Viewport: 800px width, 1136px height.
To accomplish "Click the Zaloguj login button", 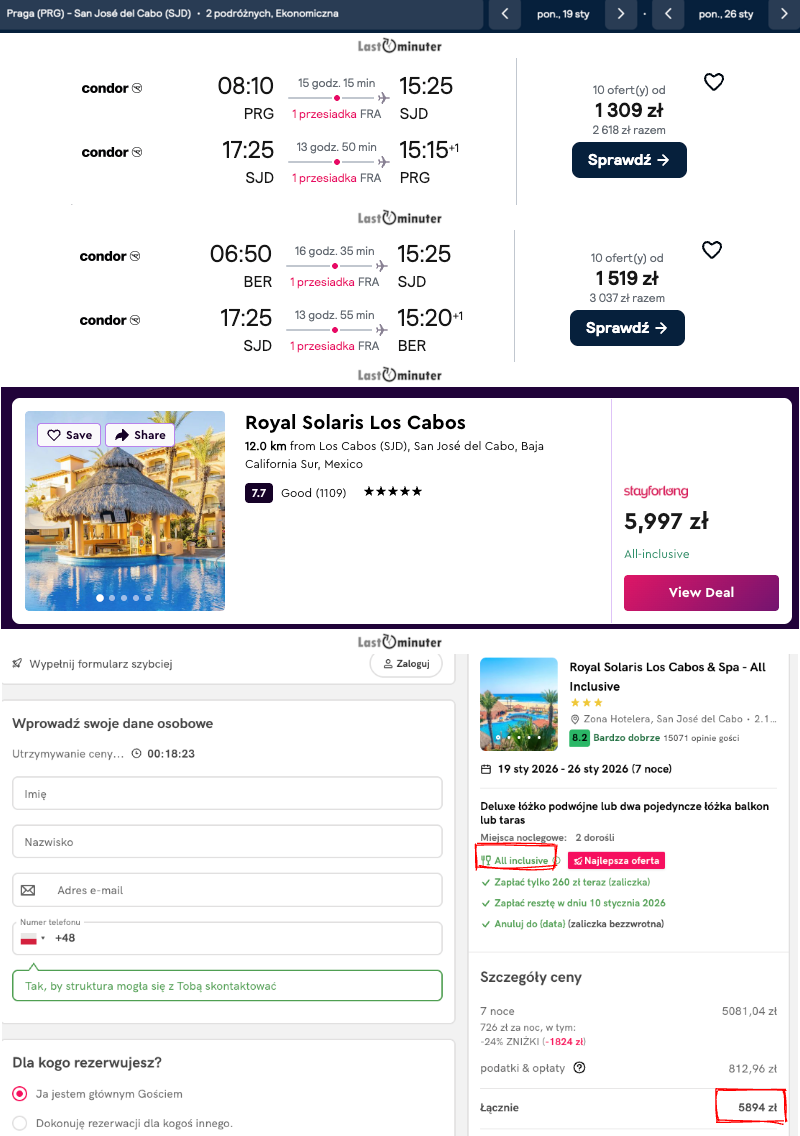I will [x=406, y=664].
